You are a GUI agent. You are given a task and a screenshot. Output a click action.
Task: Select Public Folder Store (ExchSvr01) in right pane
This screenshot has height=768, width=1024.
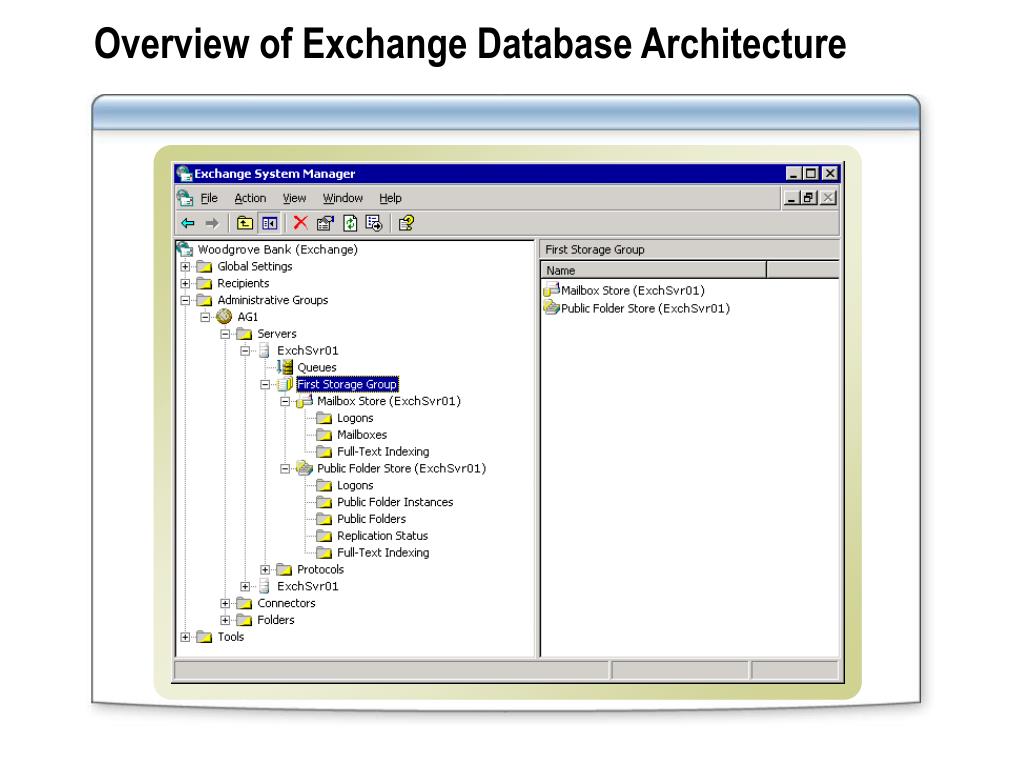(645, 308)
